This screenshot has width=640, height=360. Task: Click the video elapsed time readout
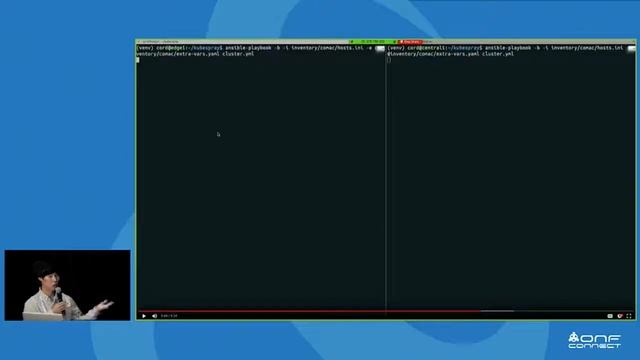tap(169, 316)
